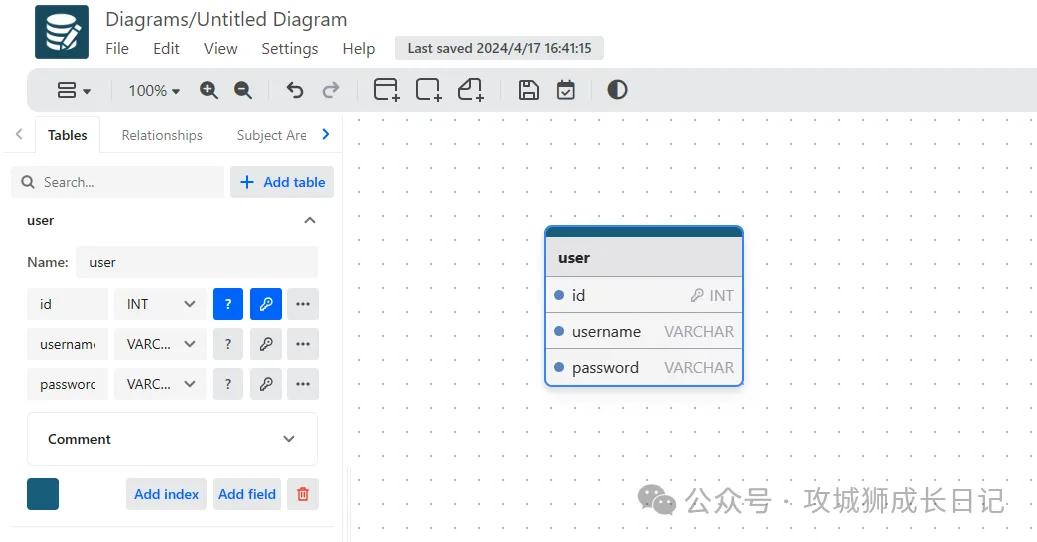The width and height of the screenshot is (1037, 542).
Task: Click the add note toolbar icon
Action: click(x=471, y=90)
